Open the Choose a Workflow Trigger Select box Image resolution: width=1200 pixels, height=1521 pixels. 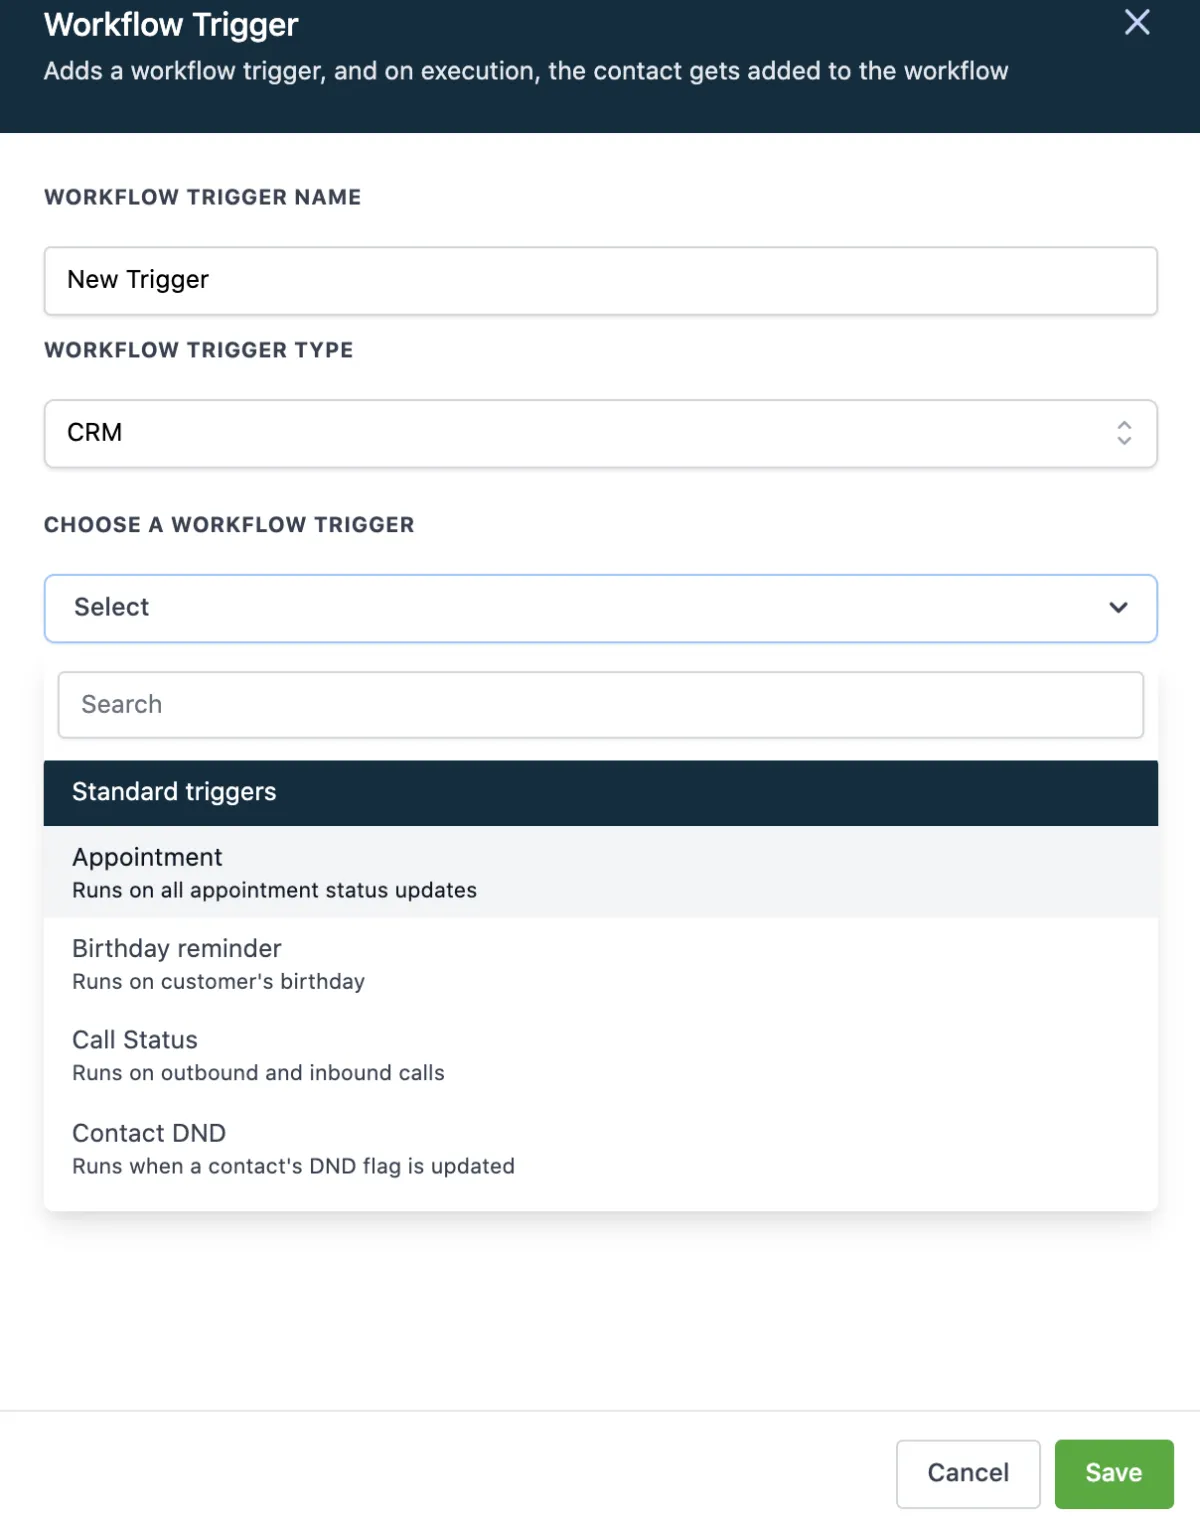pos(600,608)
